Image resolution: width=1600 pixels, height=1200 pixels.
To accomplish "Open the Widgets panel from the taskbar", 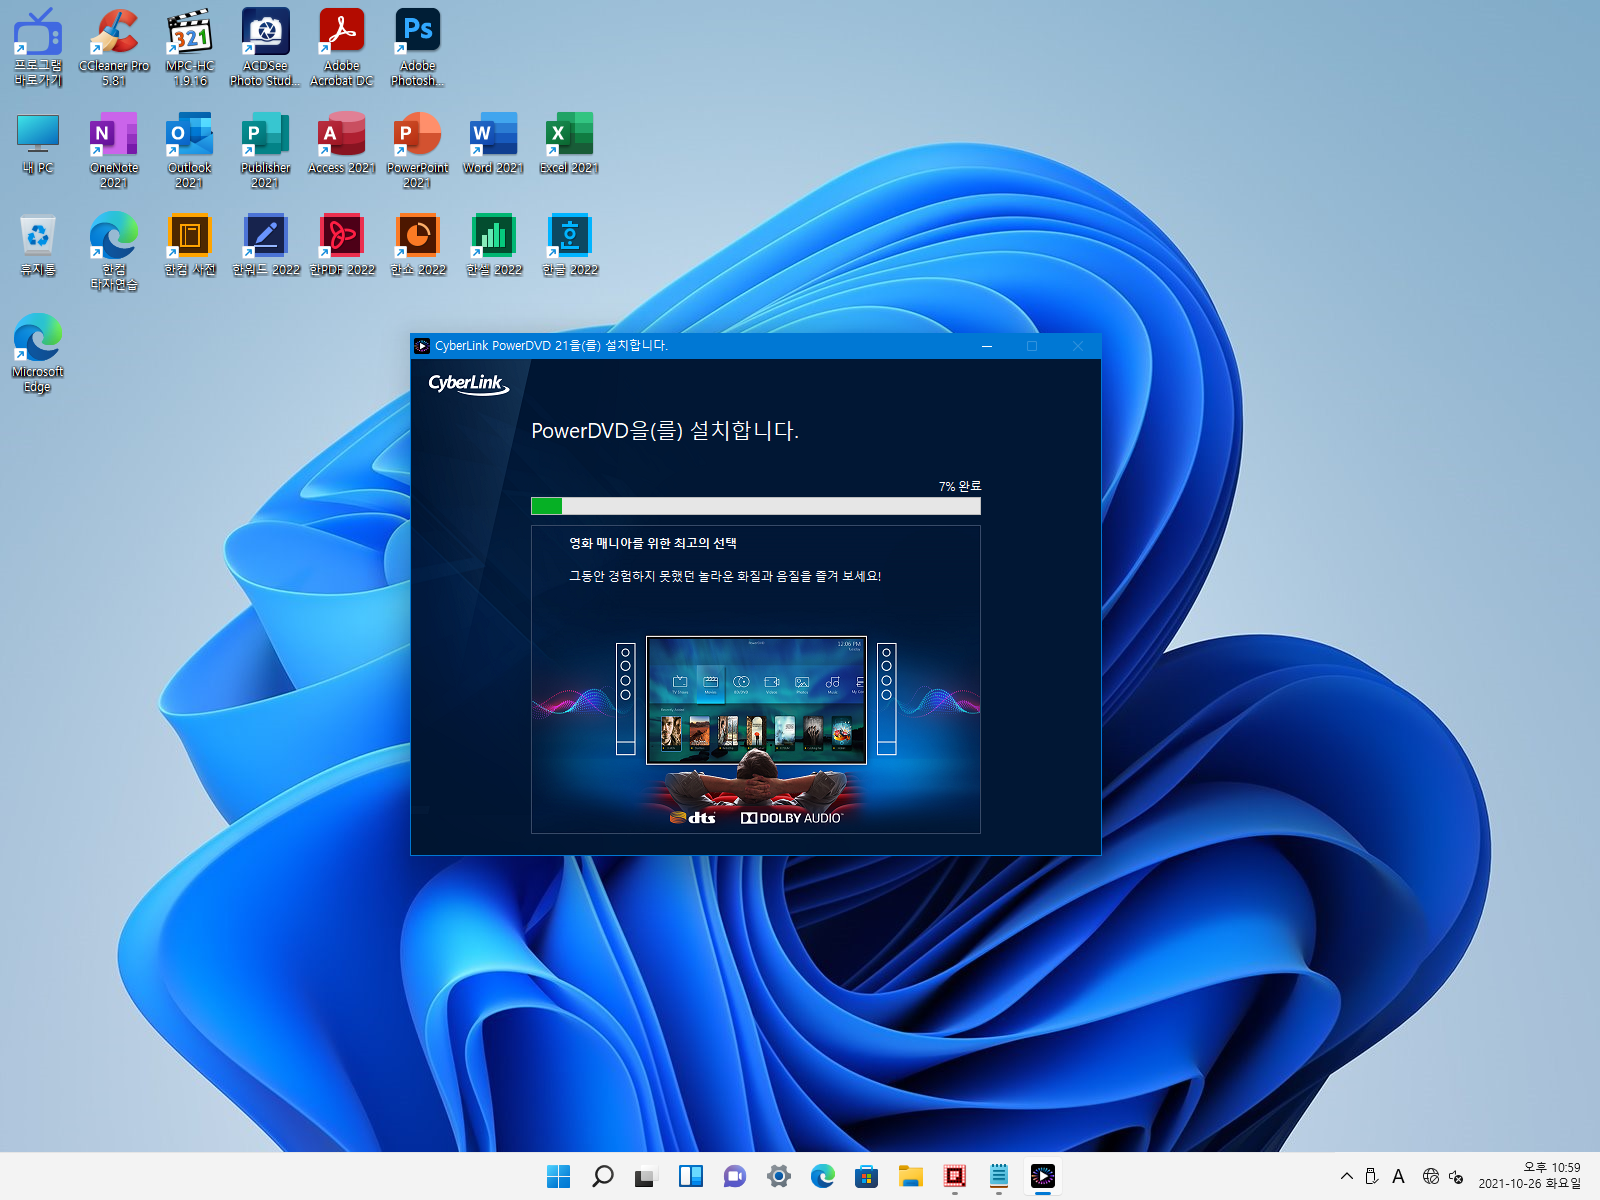I will click(x=691, y=1177).
